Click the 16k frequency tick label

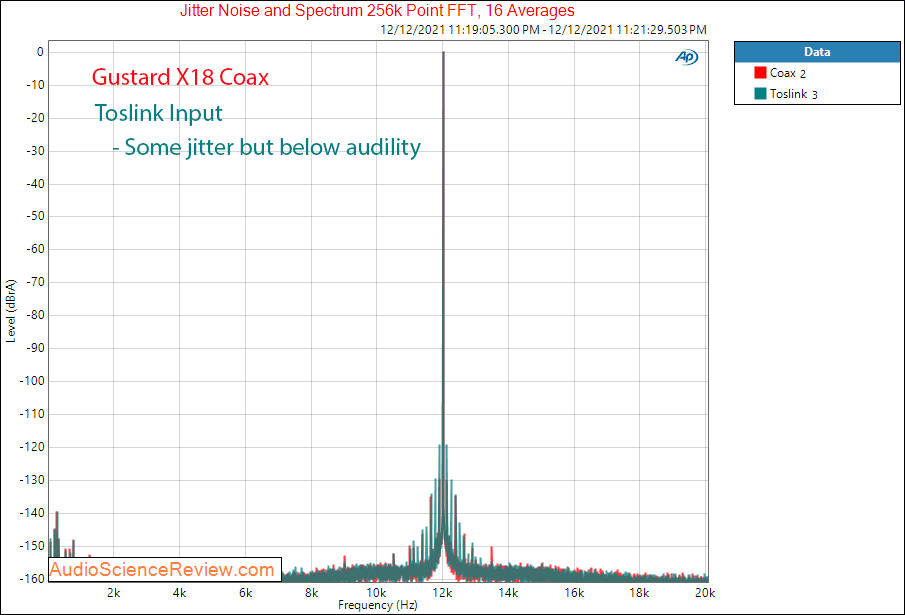574,593
